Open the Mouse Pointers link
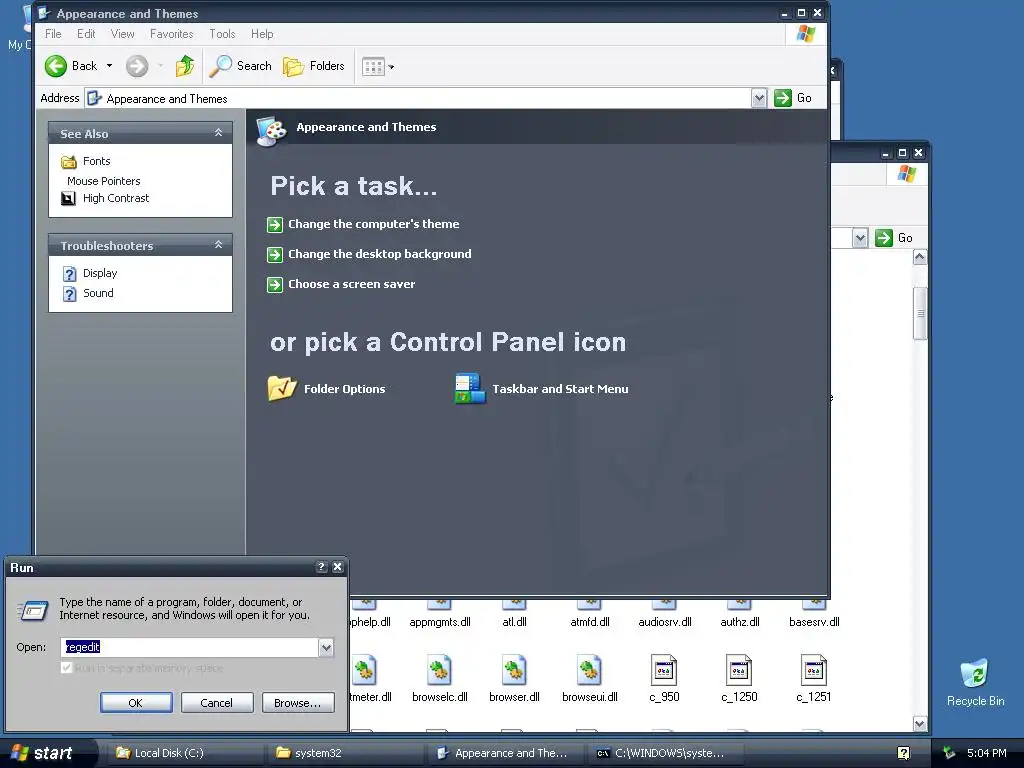 (x=104, y=181)
